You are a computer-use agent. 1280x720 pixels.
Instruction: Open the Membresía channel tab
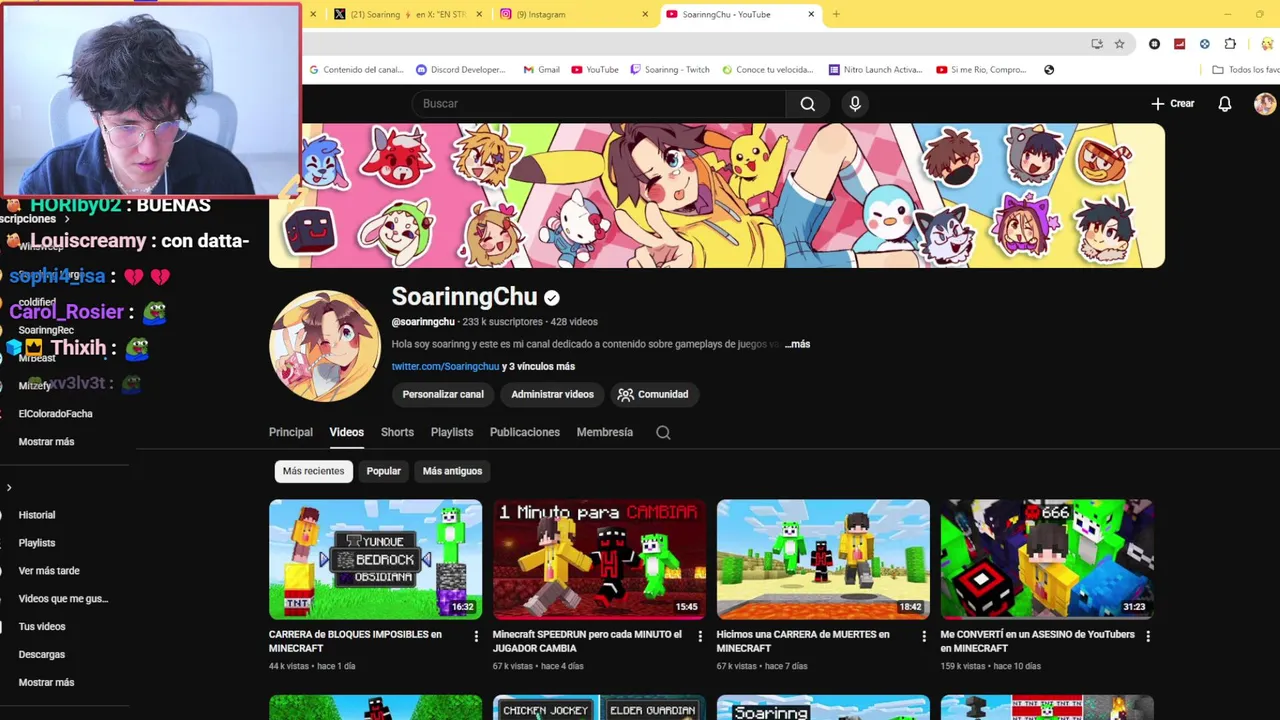click(x=605, y=433)
